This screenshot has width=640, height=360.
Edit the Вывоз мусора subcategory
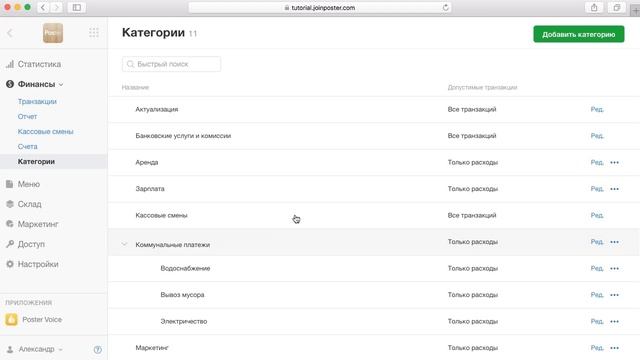[597, 295]
